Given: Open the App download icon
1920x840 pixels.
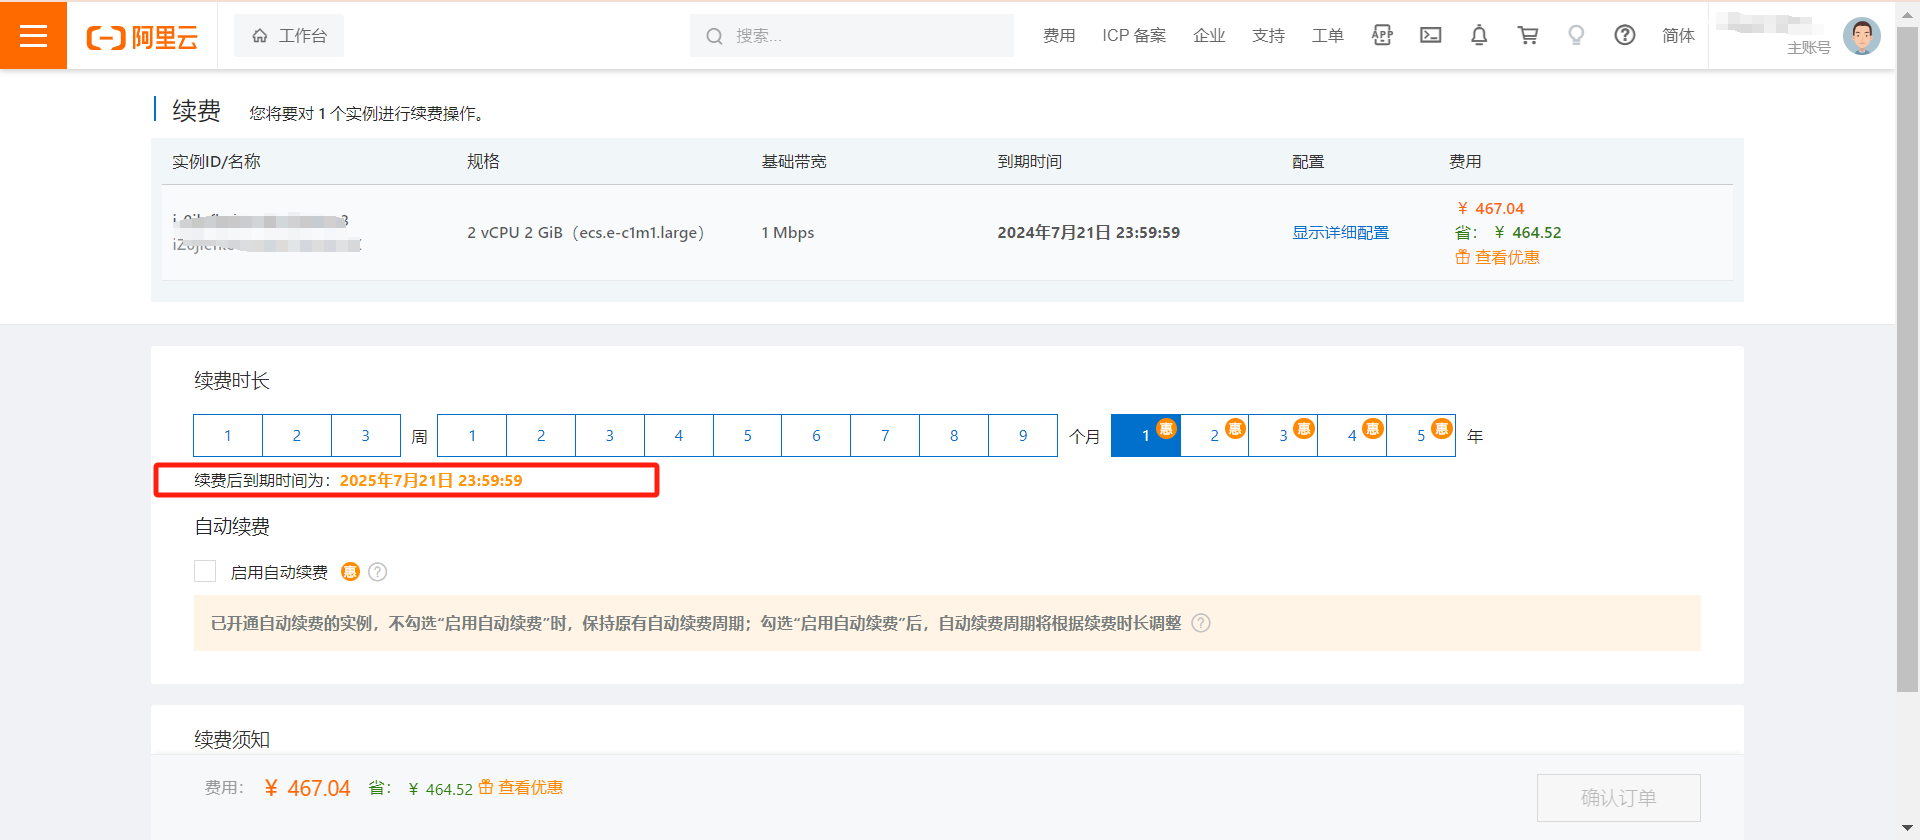Looking at the screenshot, I should click(1382, 36).
